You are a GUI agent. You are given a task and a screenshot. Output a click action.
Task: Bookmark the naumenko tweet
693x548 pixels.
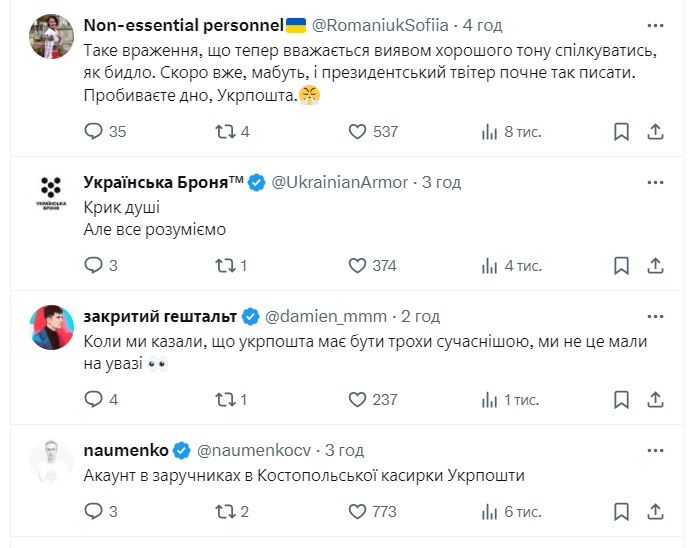(621, 511)
